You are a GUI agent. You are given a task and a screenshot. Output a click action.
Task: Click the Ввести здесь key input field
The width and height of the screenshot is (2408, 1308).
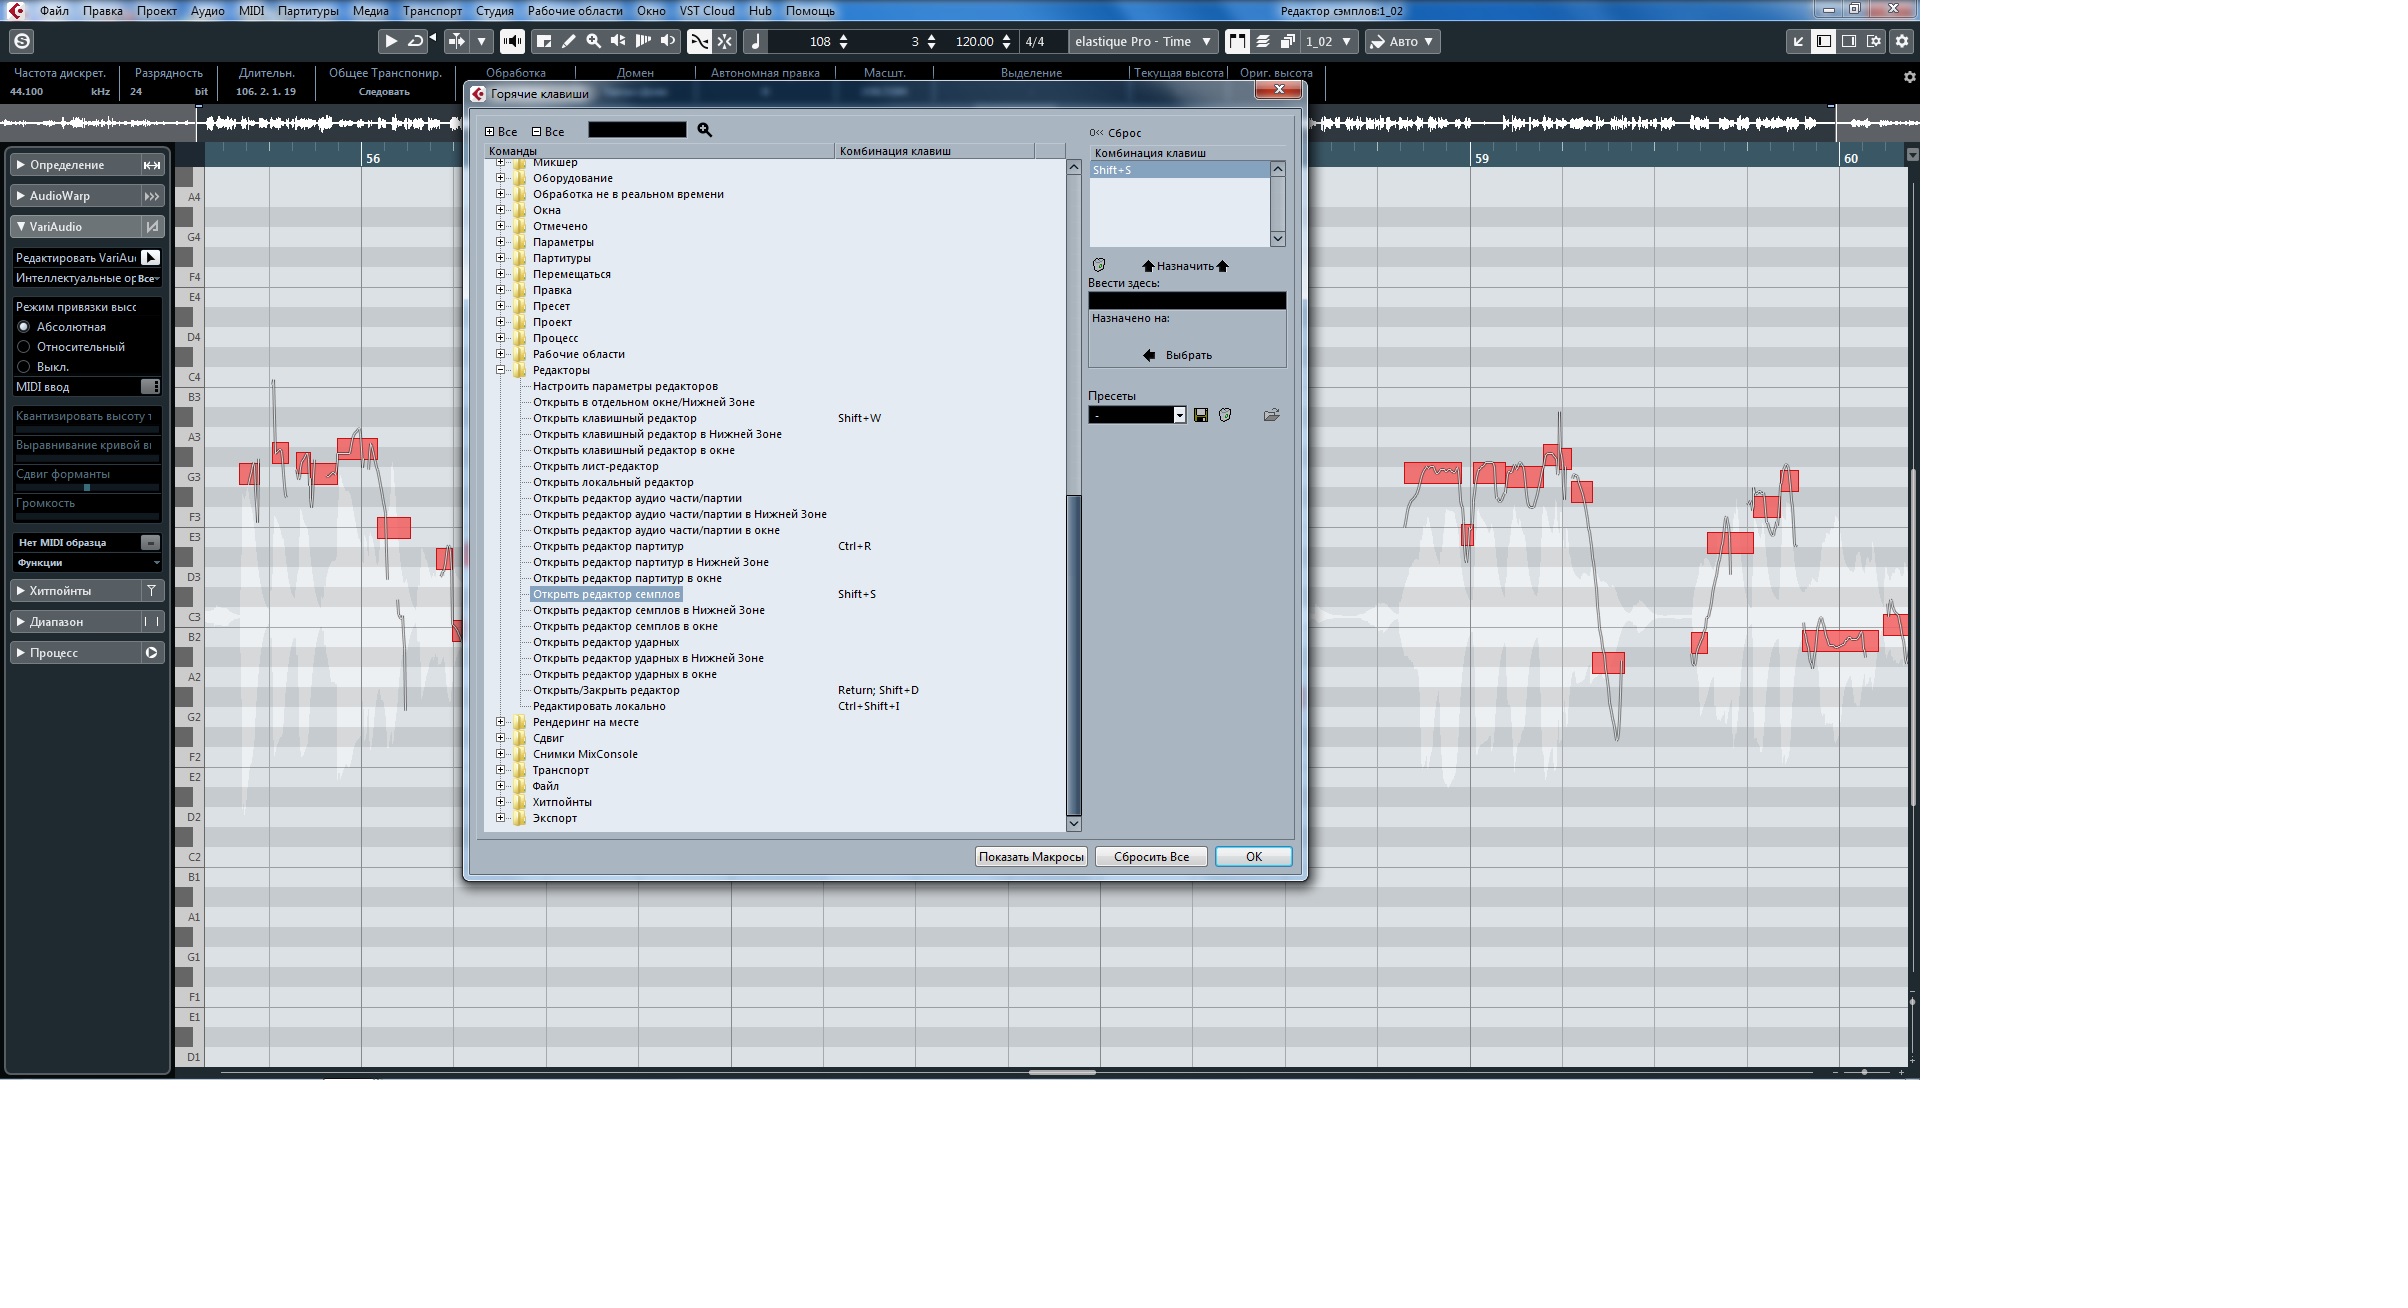pyautogui.click(x=1187, y=301)
